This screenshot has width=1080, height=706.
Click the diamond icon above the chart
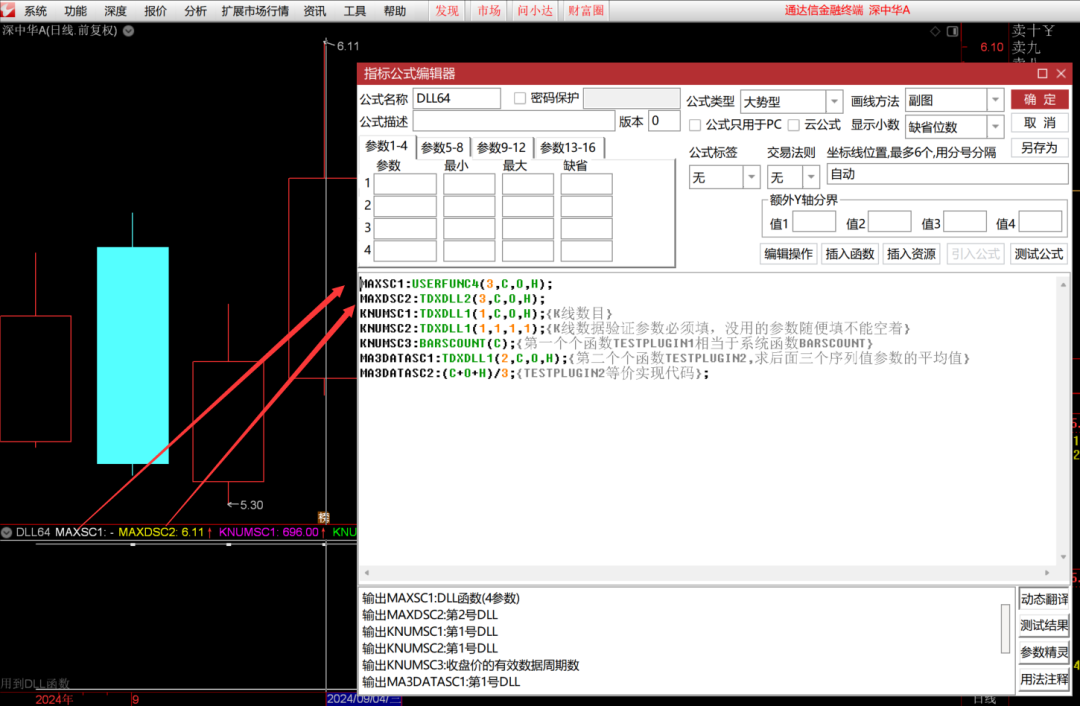pos(935,31)
